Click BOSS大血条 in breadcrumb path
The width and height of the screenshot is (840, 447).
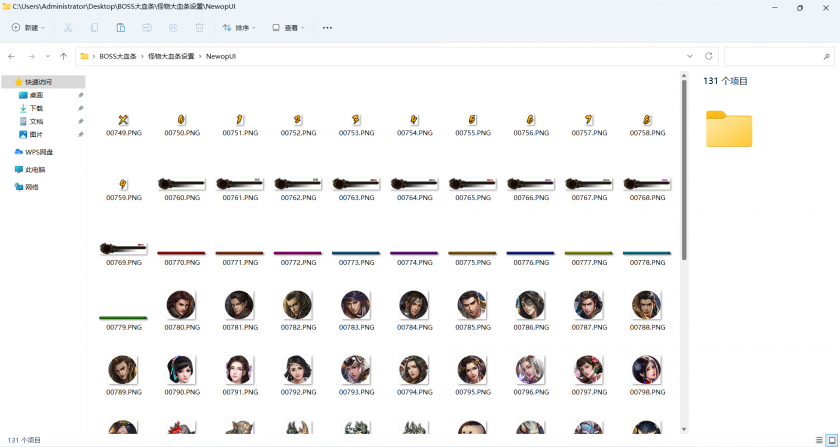[x=117, y=57]
